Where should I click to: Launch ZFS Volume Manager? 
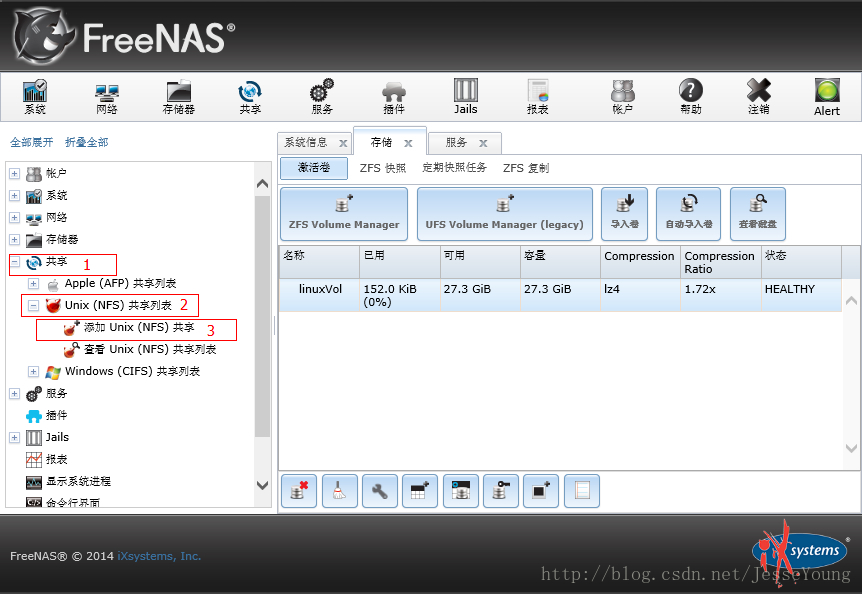coord(344,214)
